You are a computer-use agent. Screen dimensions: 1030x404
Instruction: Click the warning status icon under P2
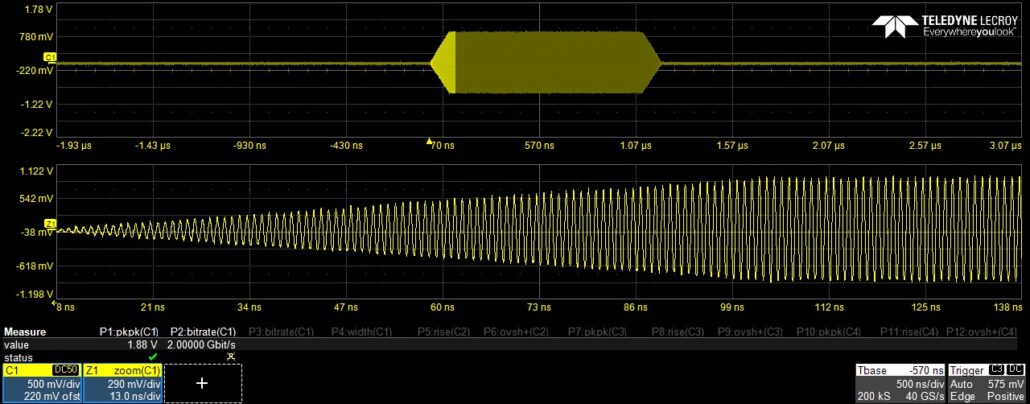click(230, 356)
